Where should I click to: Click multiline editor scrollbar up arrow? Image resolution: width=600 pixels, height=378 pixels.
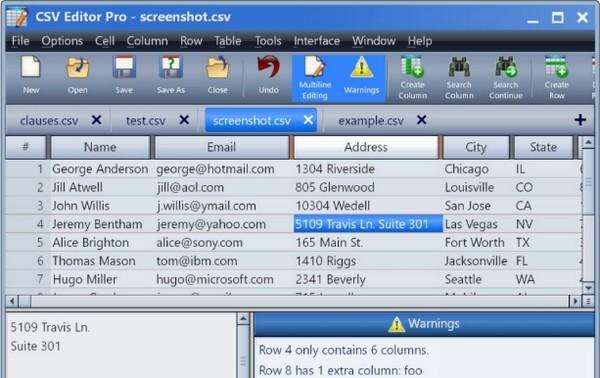(243, 319)
